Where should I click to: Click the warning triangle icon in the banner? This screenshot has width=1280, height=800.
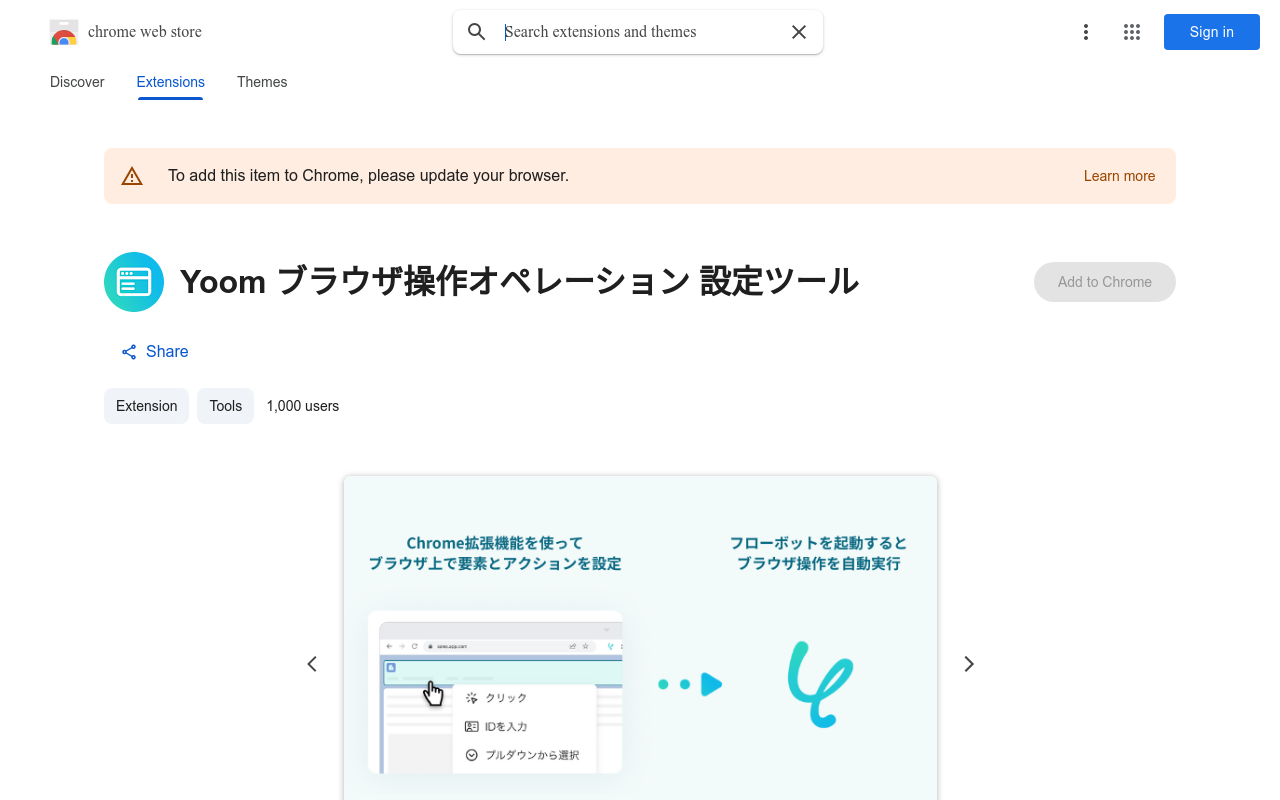tap(132, 175)
